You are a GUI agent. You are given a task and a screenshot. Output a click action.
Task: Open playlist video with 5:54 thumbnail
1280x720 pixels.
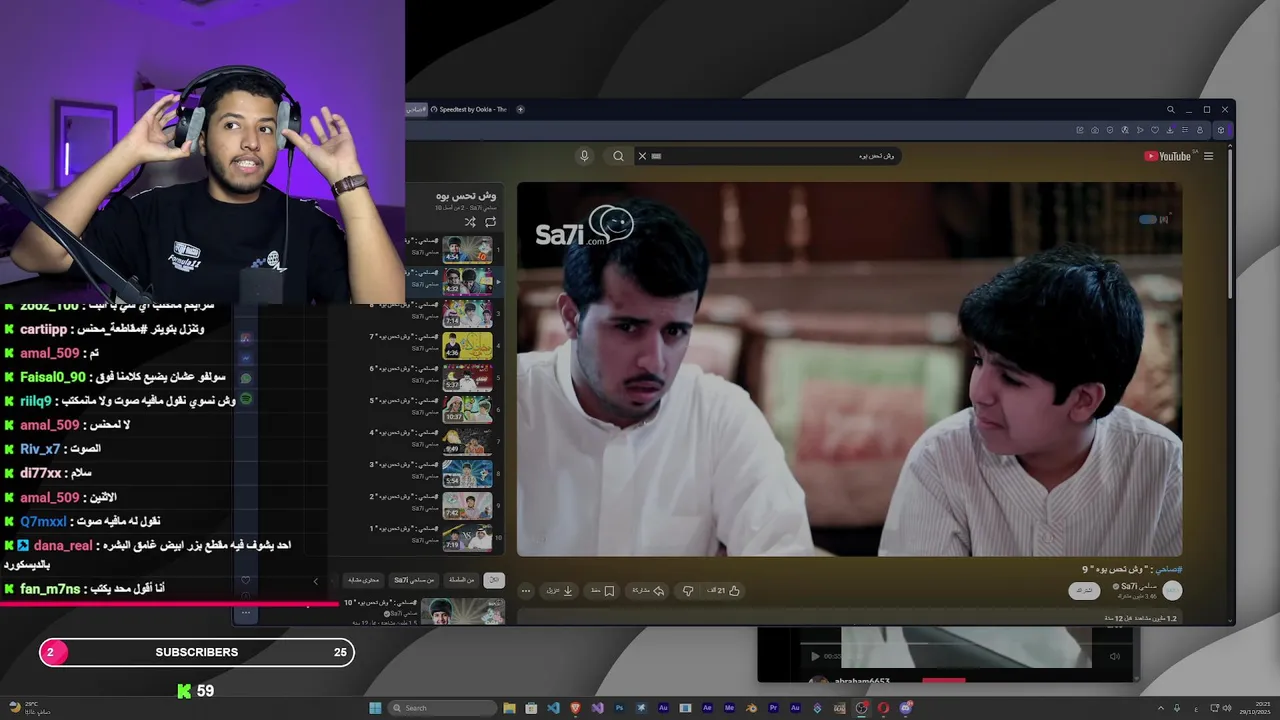[x=467, y=474]
